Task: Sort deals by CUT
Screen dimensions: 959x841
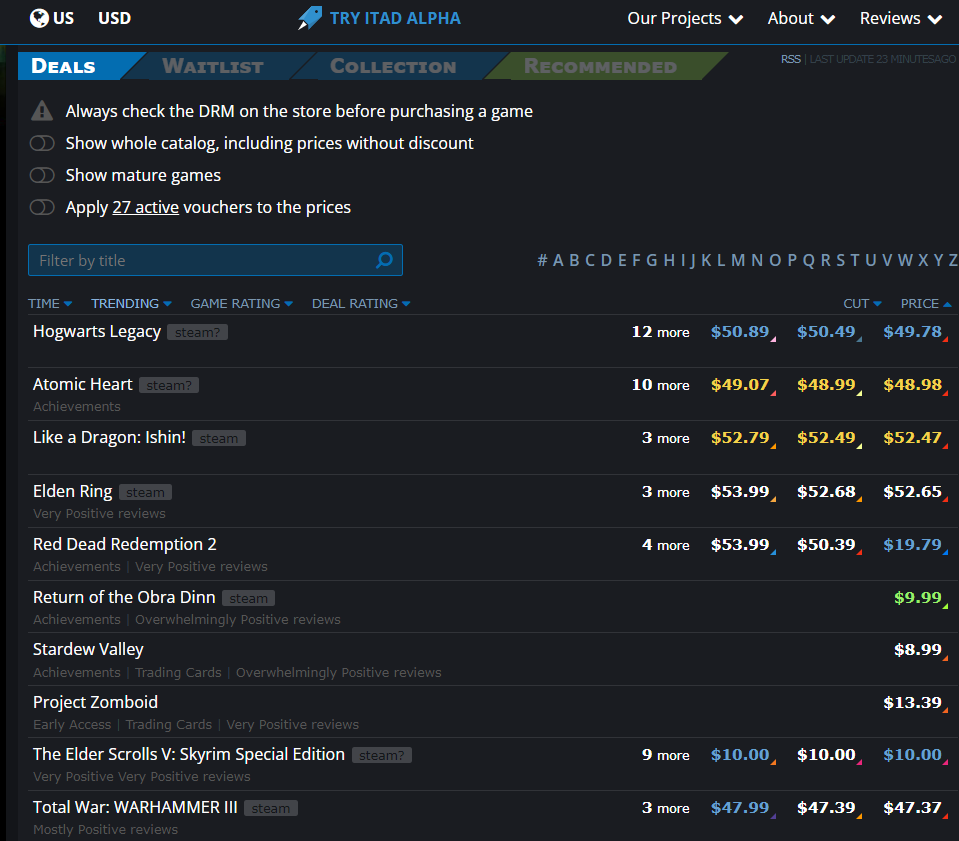Action: pos(862,303)
